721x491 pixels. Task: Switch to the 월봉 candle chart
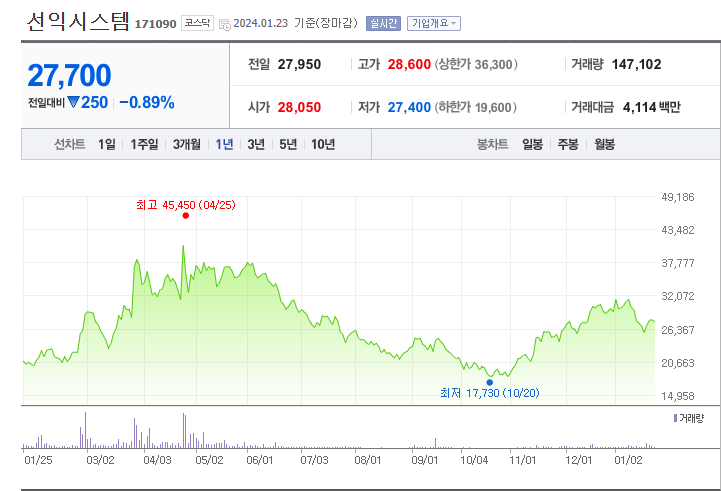(x=604, y=144)
